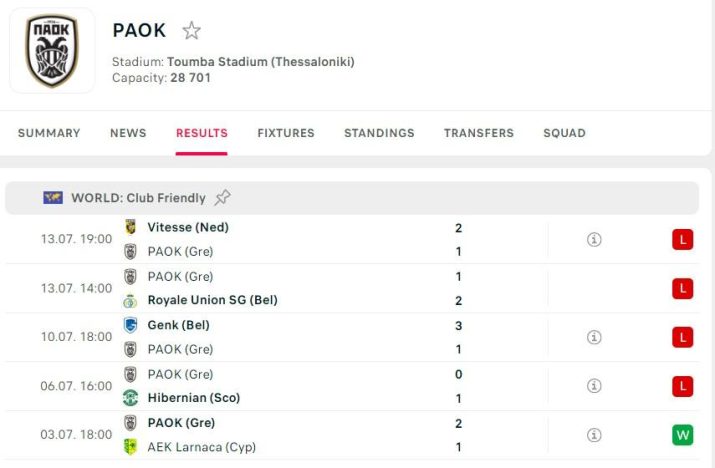Star PAOK as a favorite team

click(191, 31)
